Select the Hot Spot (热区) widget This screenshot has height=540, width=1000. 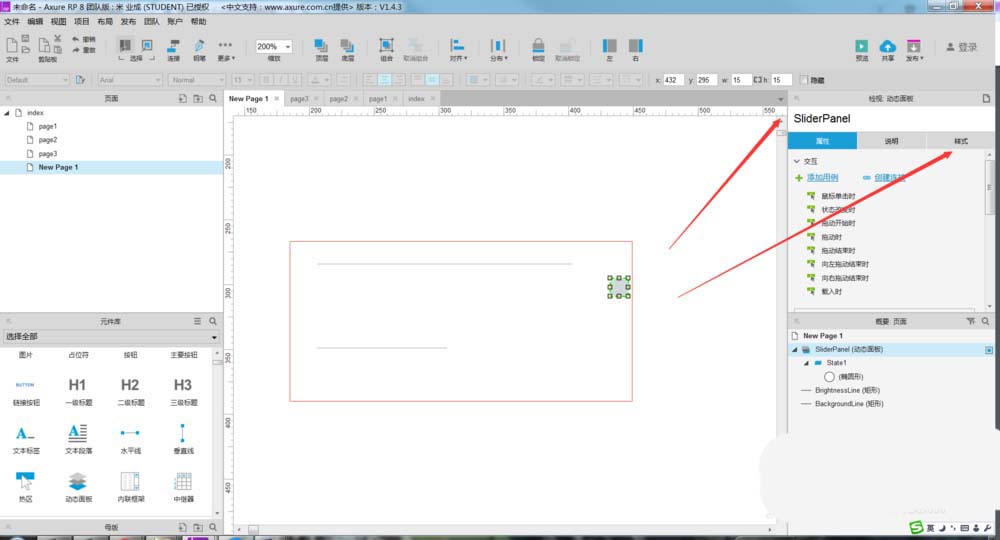pos(26,486)
